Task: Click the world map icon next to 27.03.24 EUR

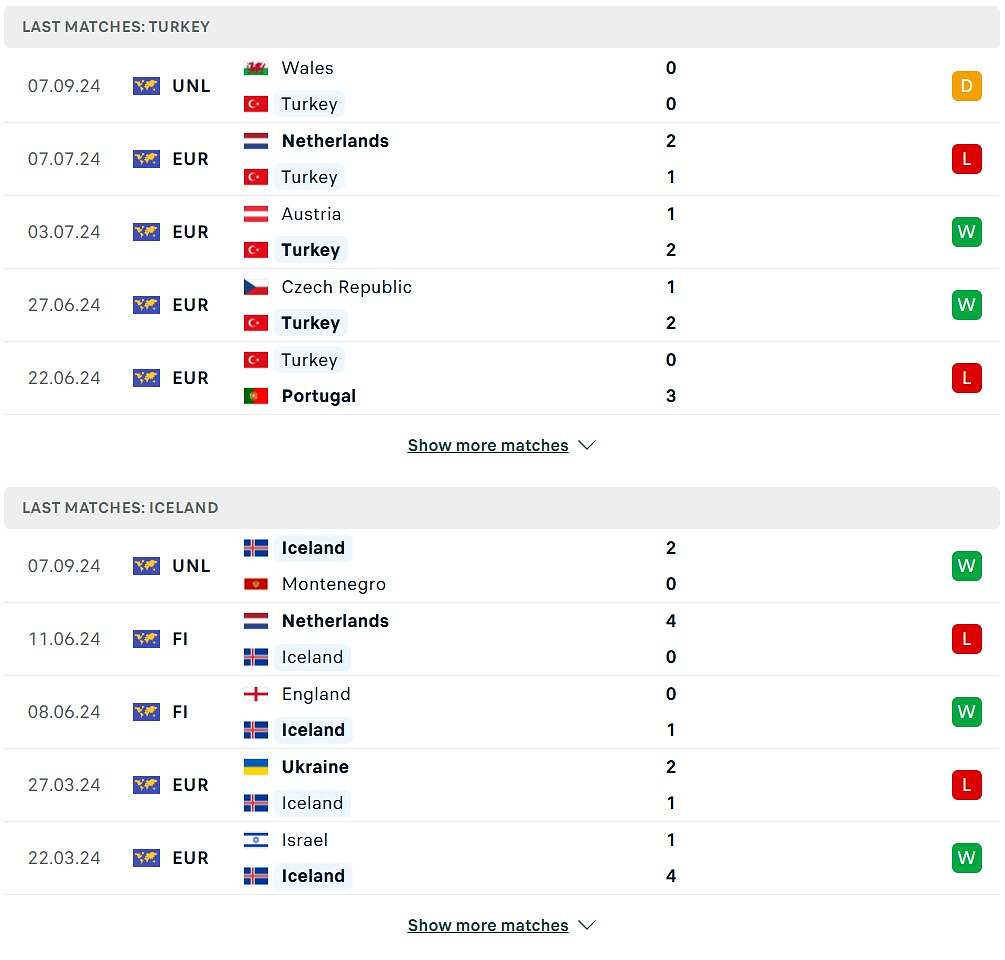Action: pos(146,785)
